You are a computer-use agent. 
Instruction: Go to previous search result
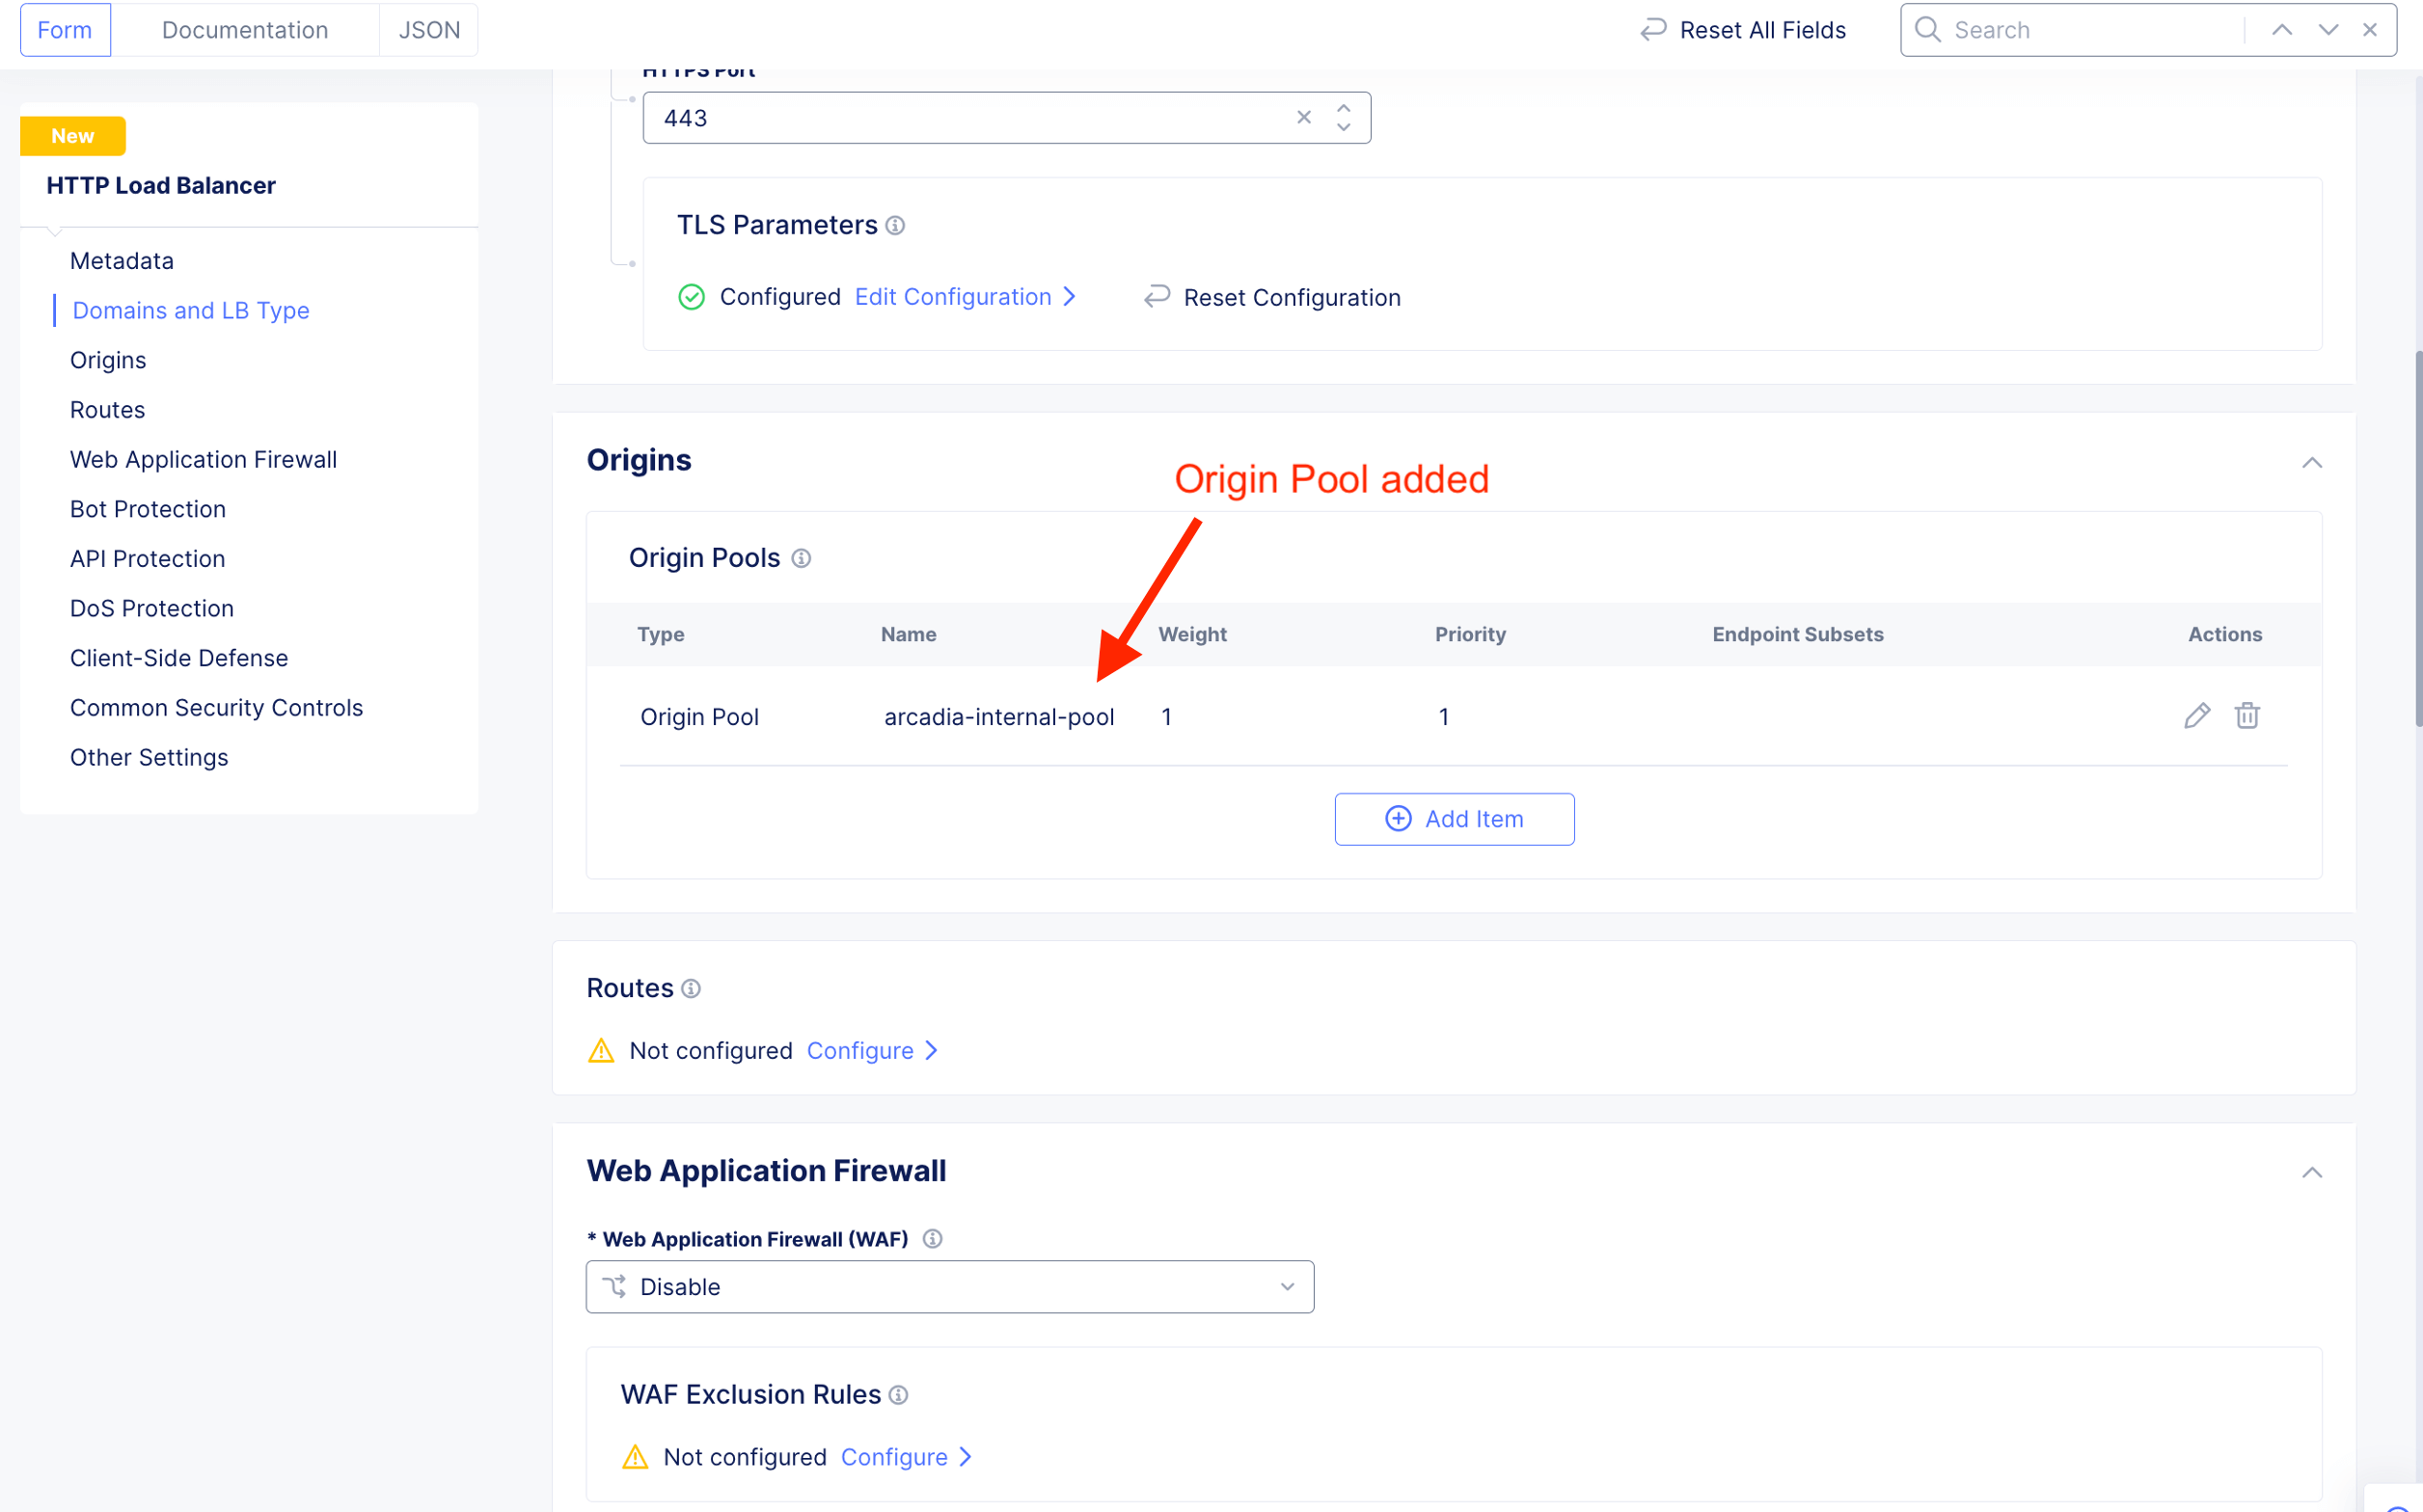click(x=2281, y=30)
